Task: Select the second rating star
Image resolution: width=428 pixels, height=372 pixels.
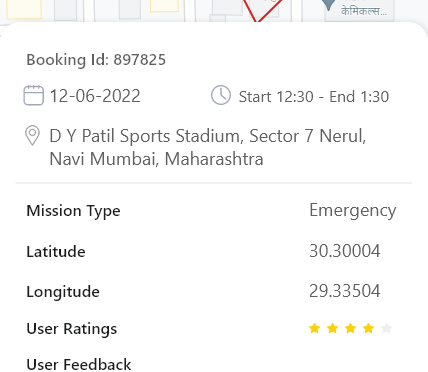Action: pos(332,328)
